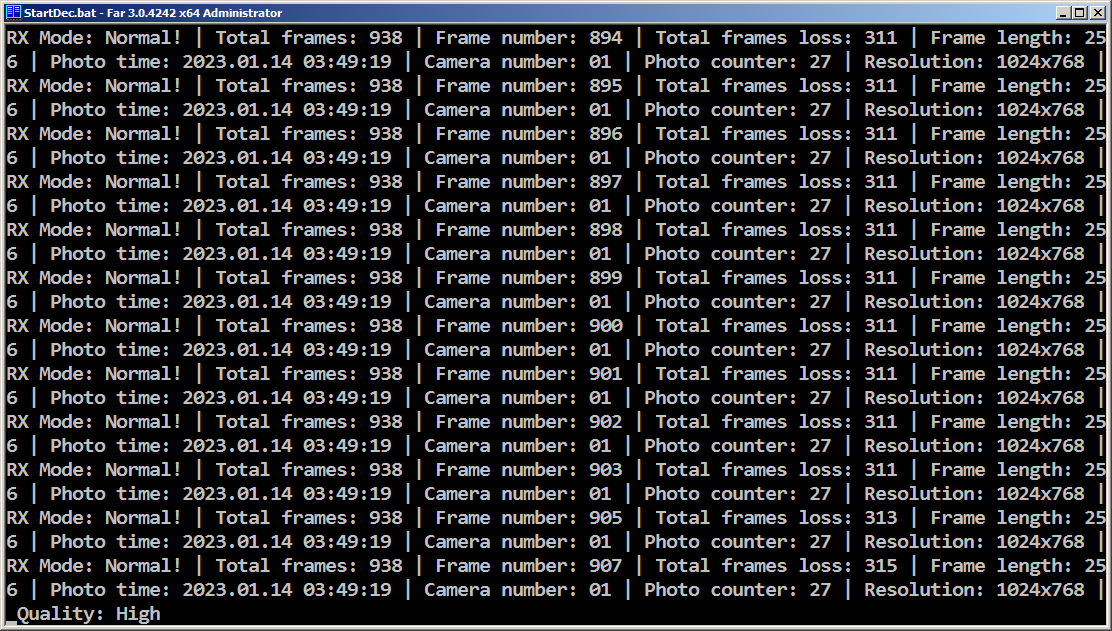Click the text "Frame number: 896"
1112x631 pixels.
528,133
